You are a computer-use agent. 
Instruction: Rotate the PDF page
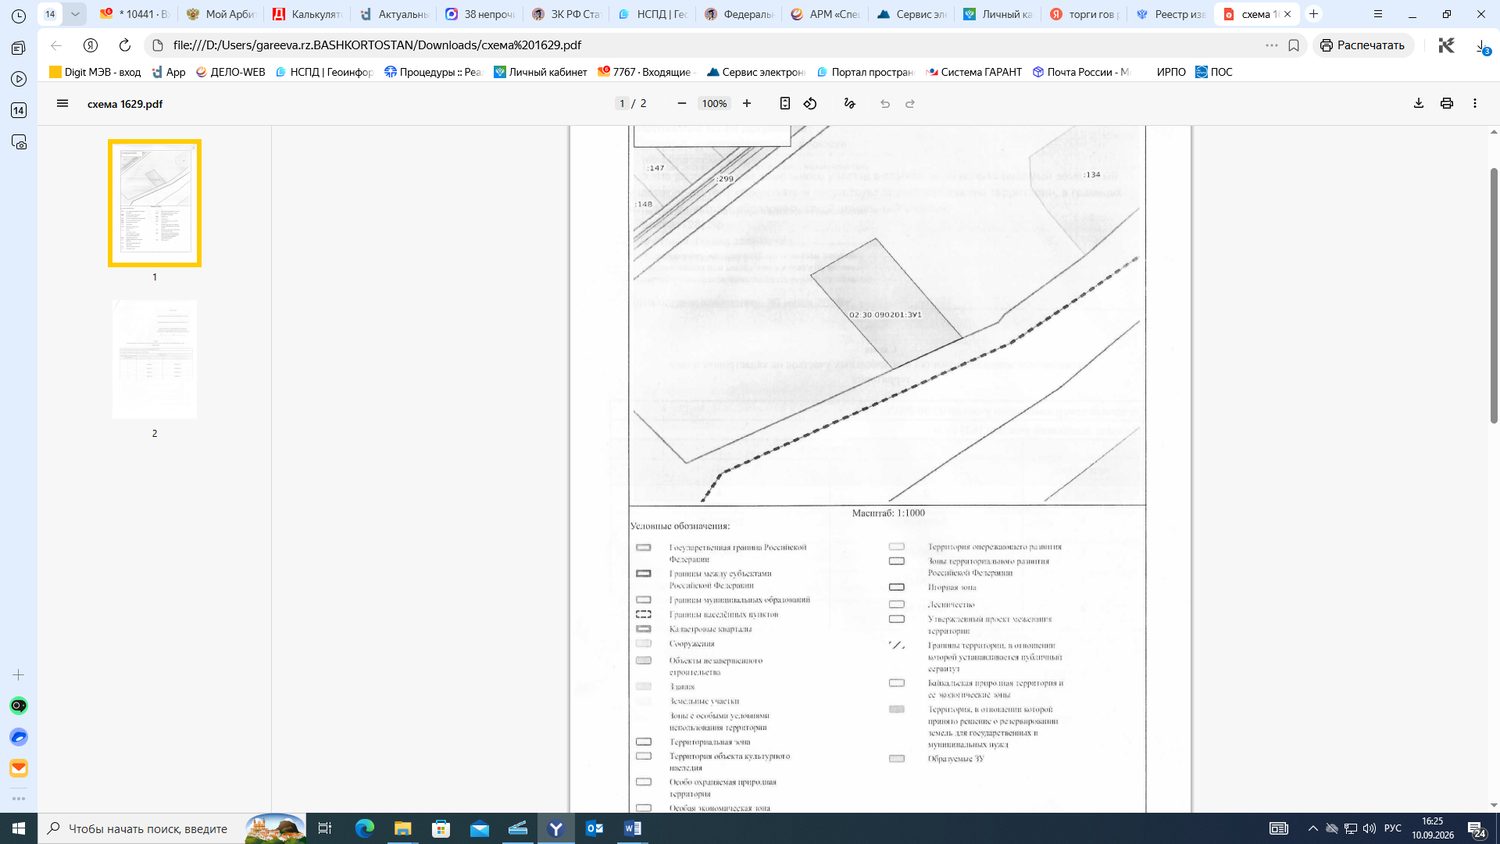(810, 103)
